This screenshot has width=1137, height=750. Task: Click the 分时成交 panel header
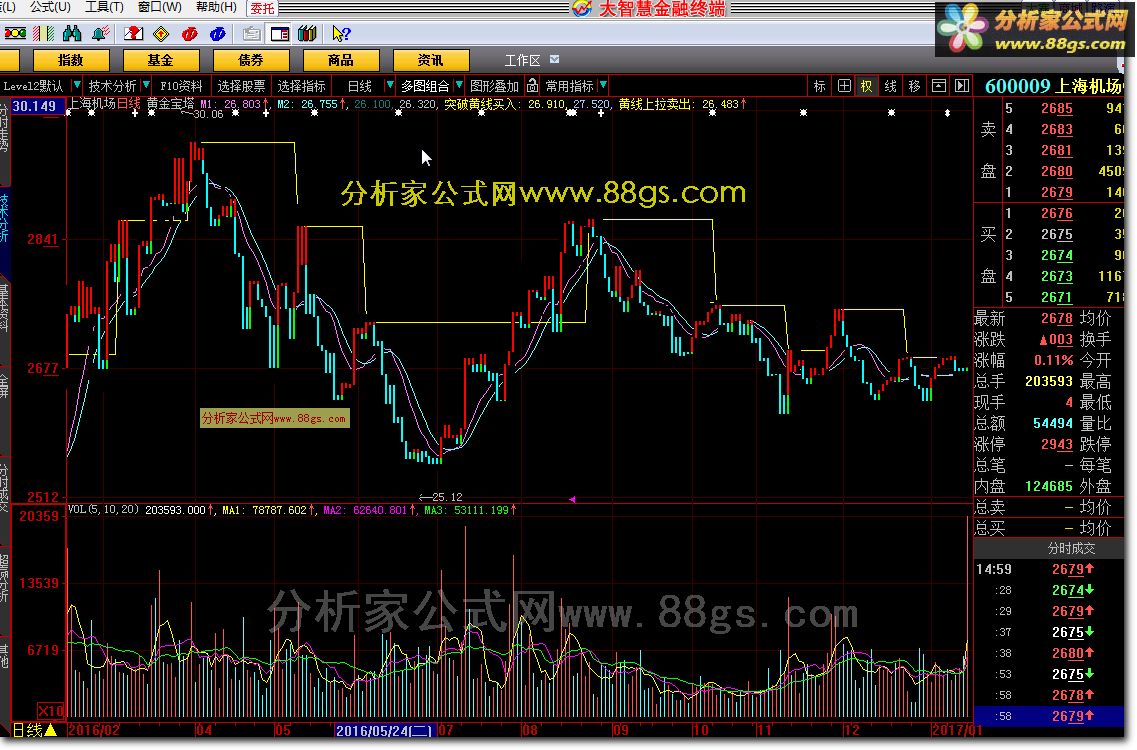[x=1071, y=548]
